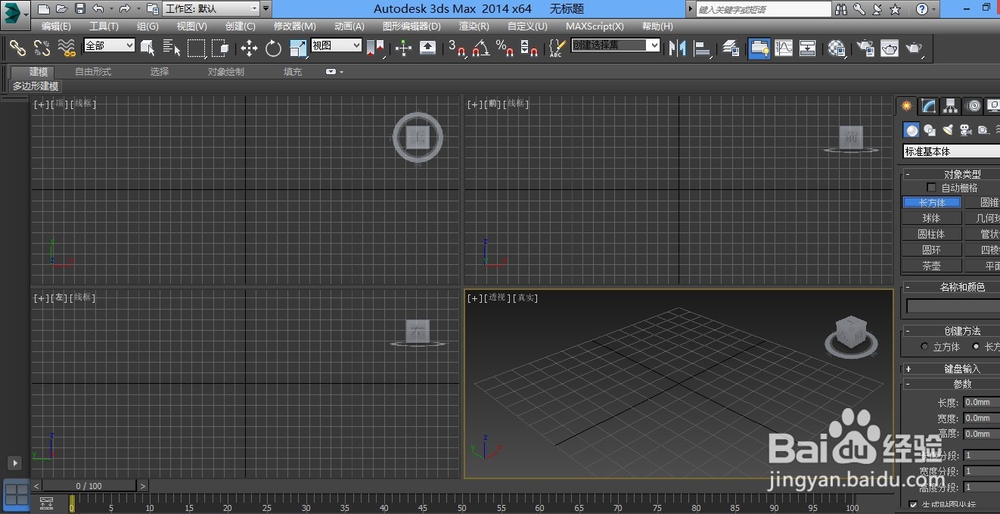Undo the last action with arrow icon

pos(98,9)
